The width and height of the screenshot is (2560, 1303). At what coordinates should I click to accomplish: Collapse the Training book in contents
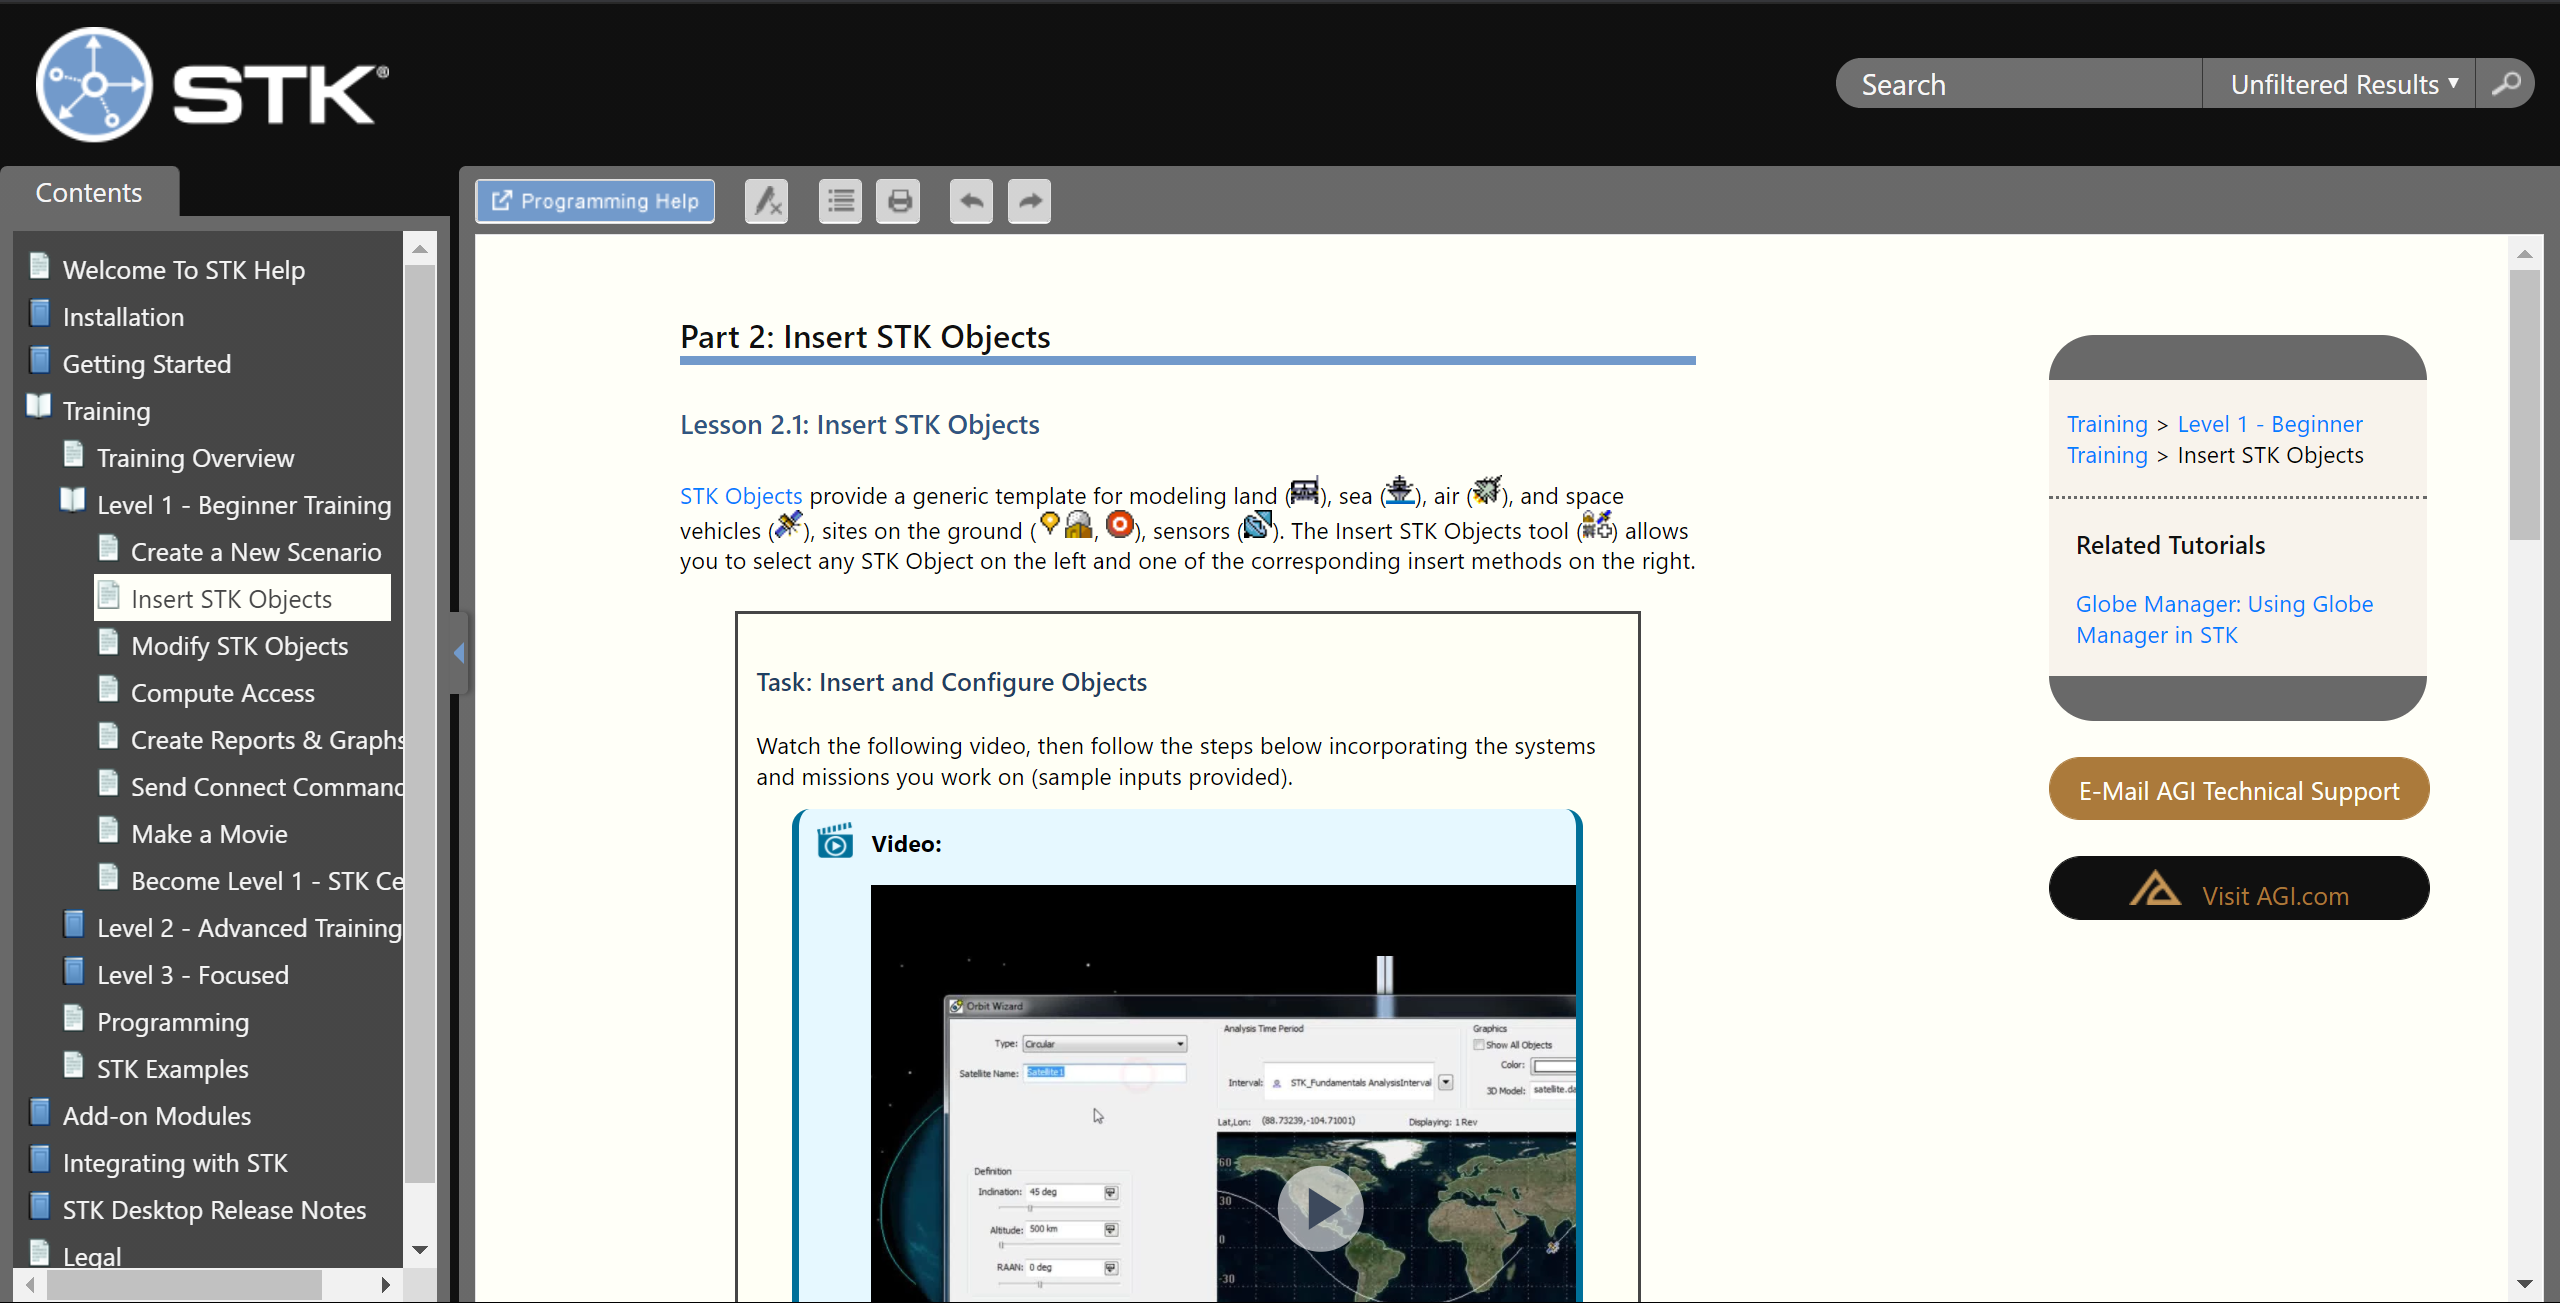point(106,411)
